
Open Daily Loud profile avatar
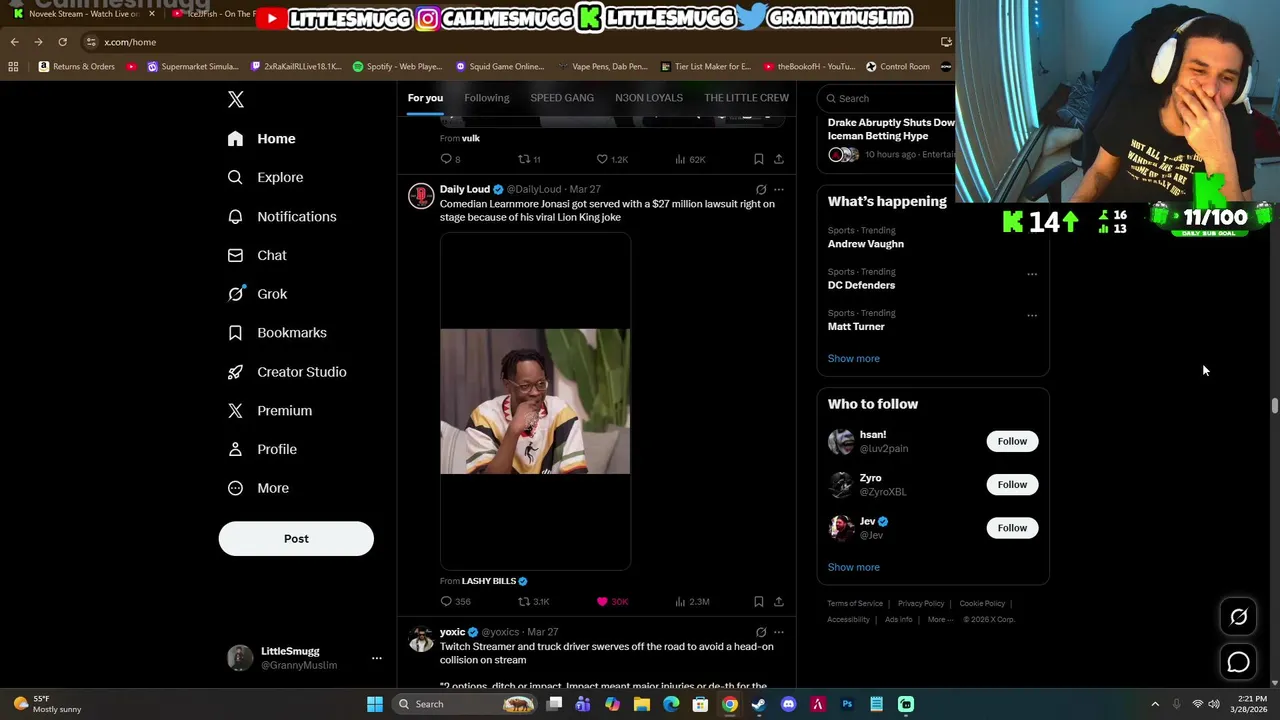[x=421, y=196]
